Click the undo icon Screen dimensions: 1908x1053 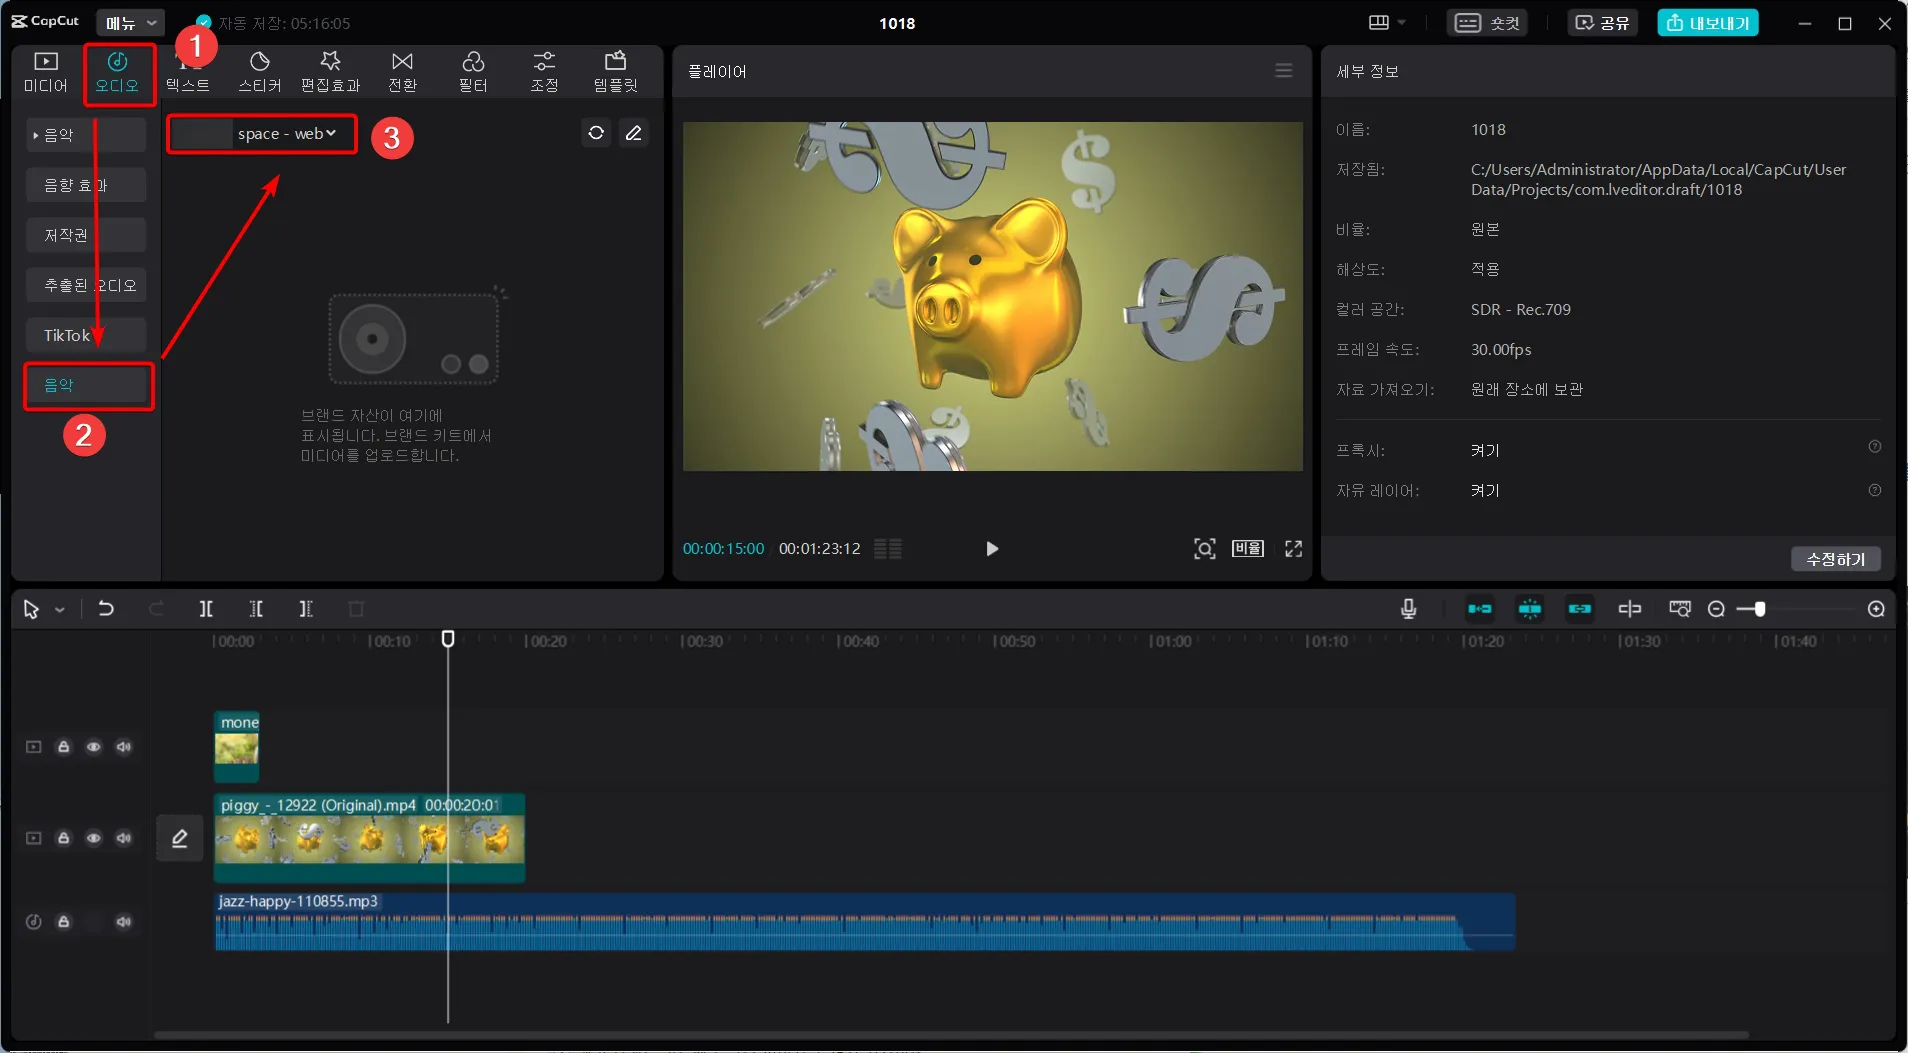click(106, 609)
